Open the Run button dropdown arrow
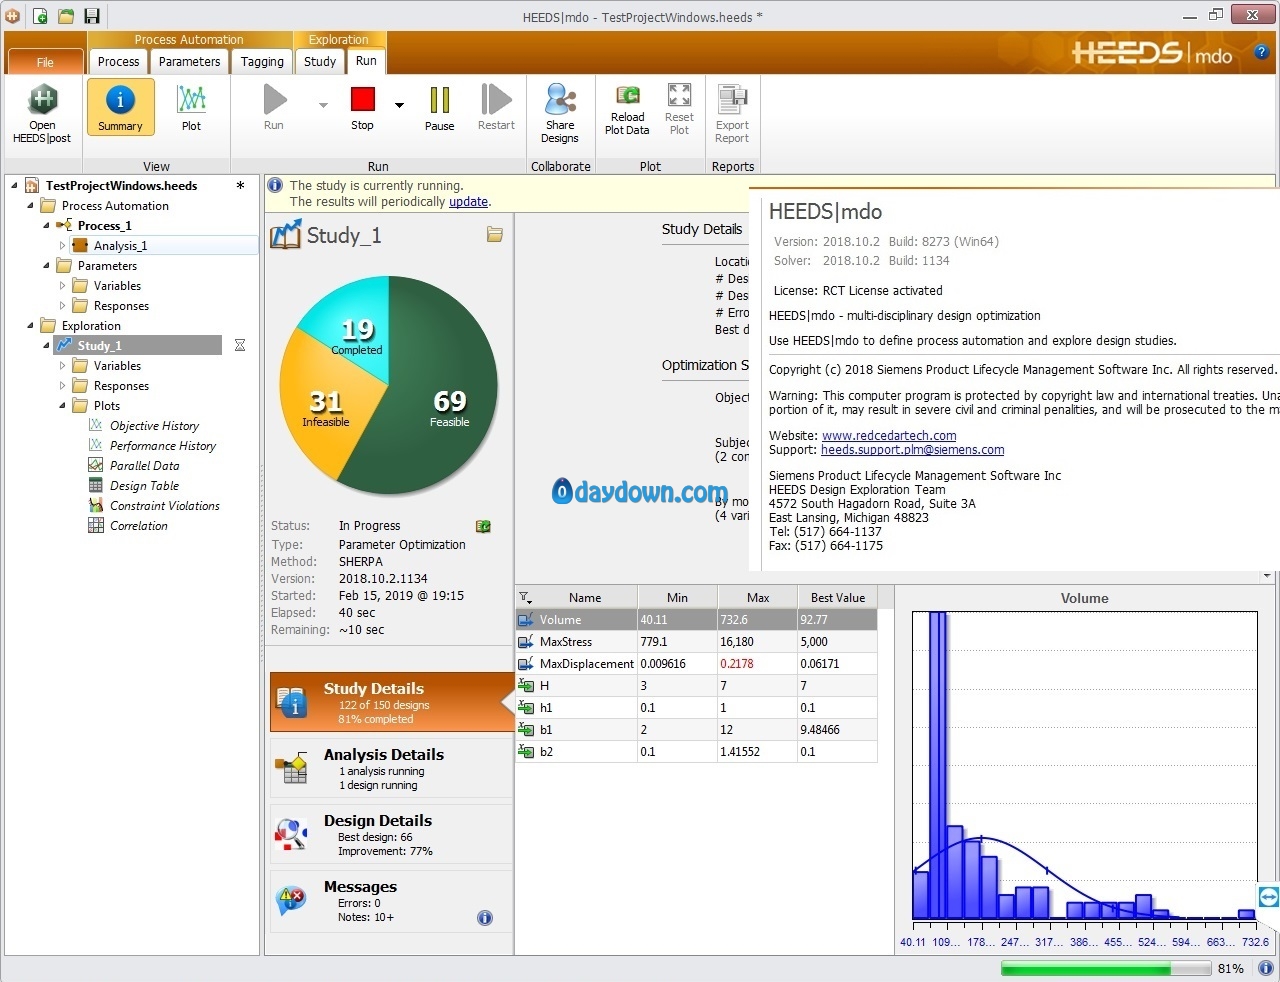This screenshot has height=982, width=1280. point(323,104)
